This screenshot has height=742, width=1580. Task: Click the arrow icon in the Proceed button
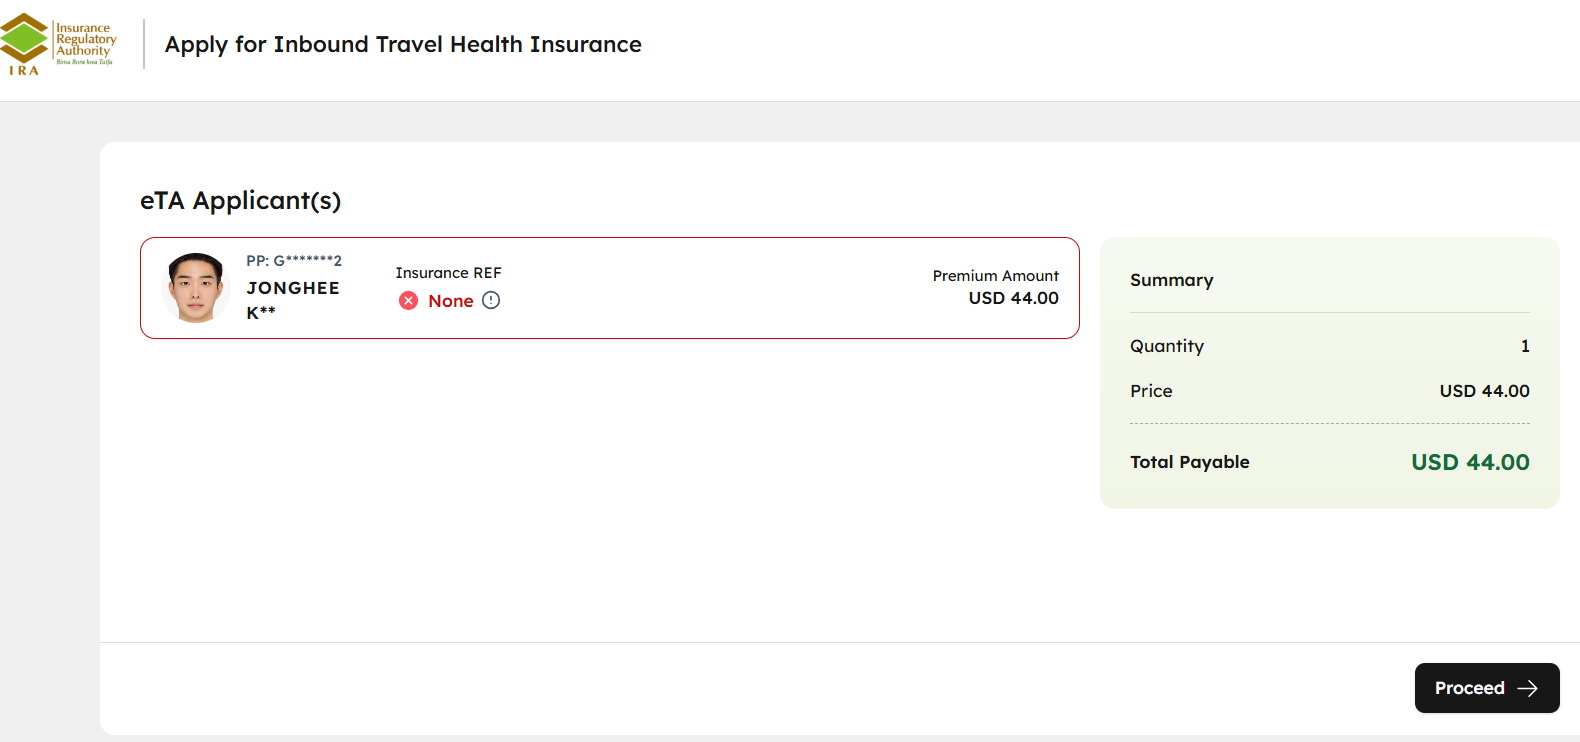(1527, 688)
